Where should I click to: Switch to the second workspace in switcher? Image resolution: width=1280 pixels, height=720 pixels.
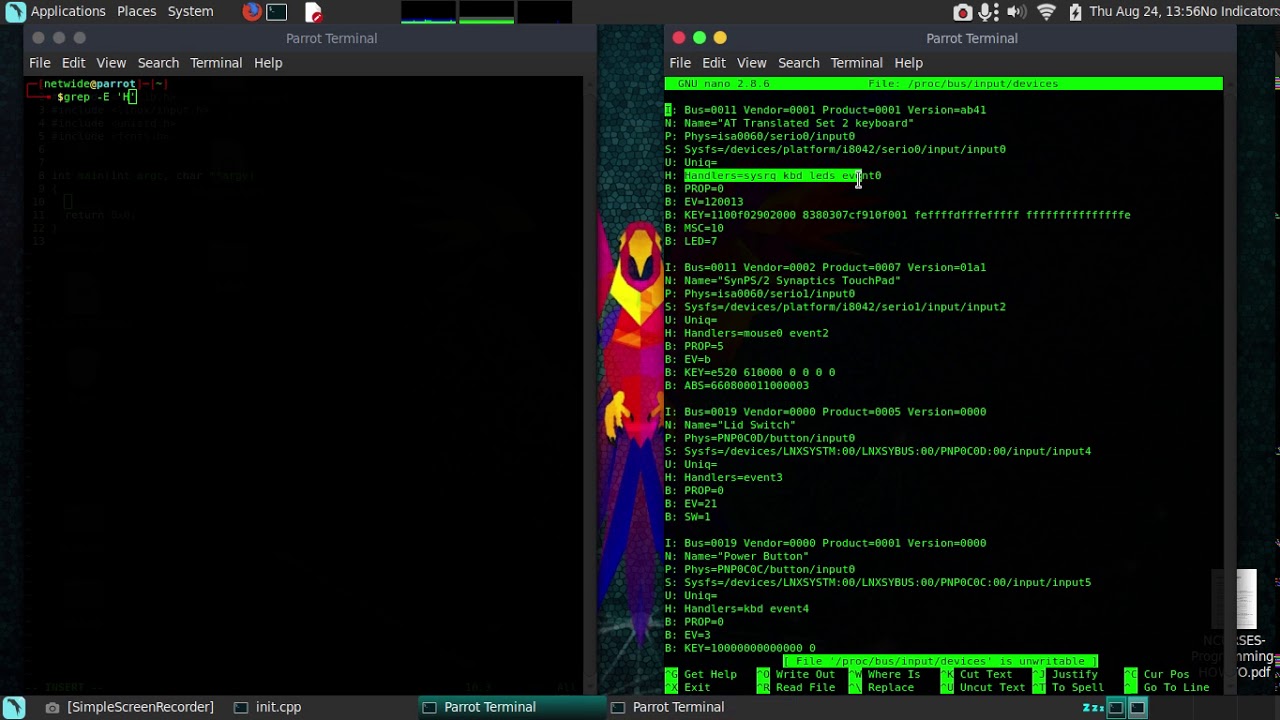tap(1137, 708)
